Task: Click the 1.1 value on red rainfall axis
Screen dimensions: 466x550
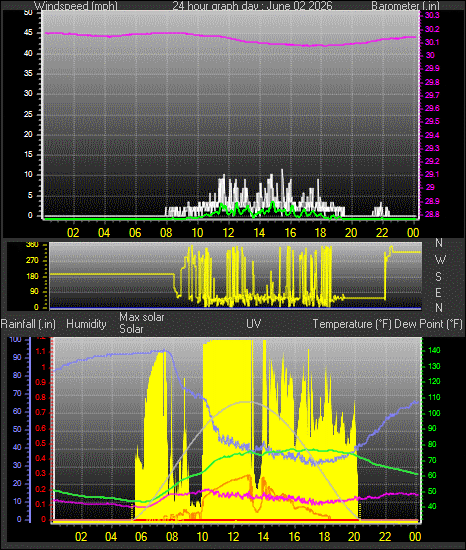Action: (x=41, y=351)
